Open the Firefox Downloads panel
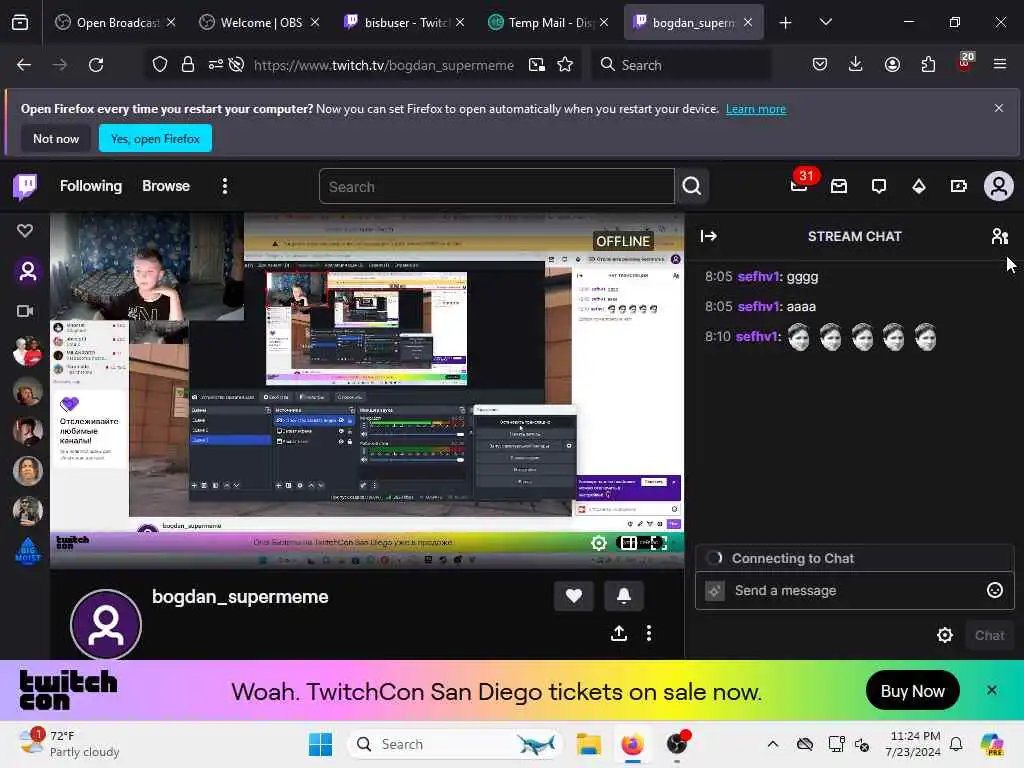 (x=856, y=64)
